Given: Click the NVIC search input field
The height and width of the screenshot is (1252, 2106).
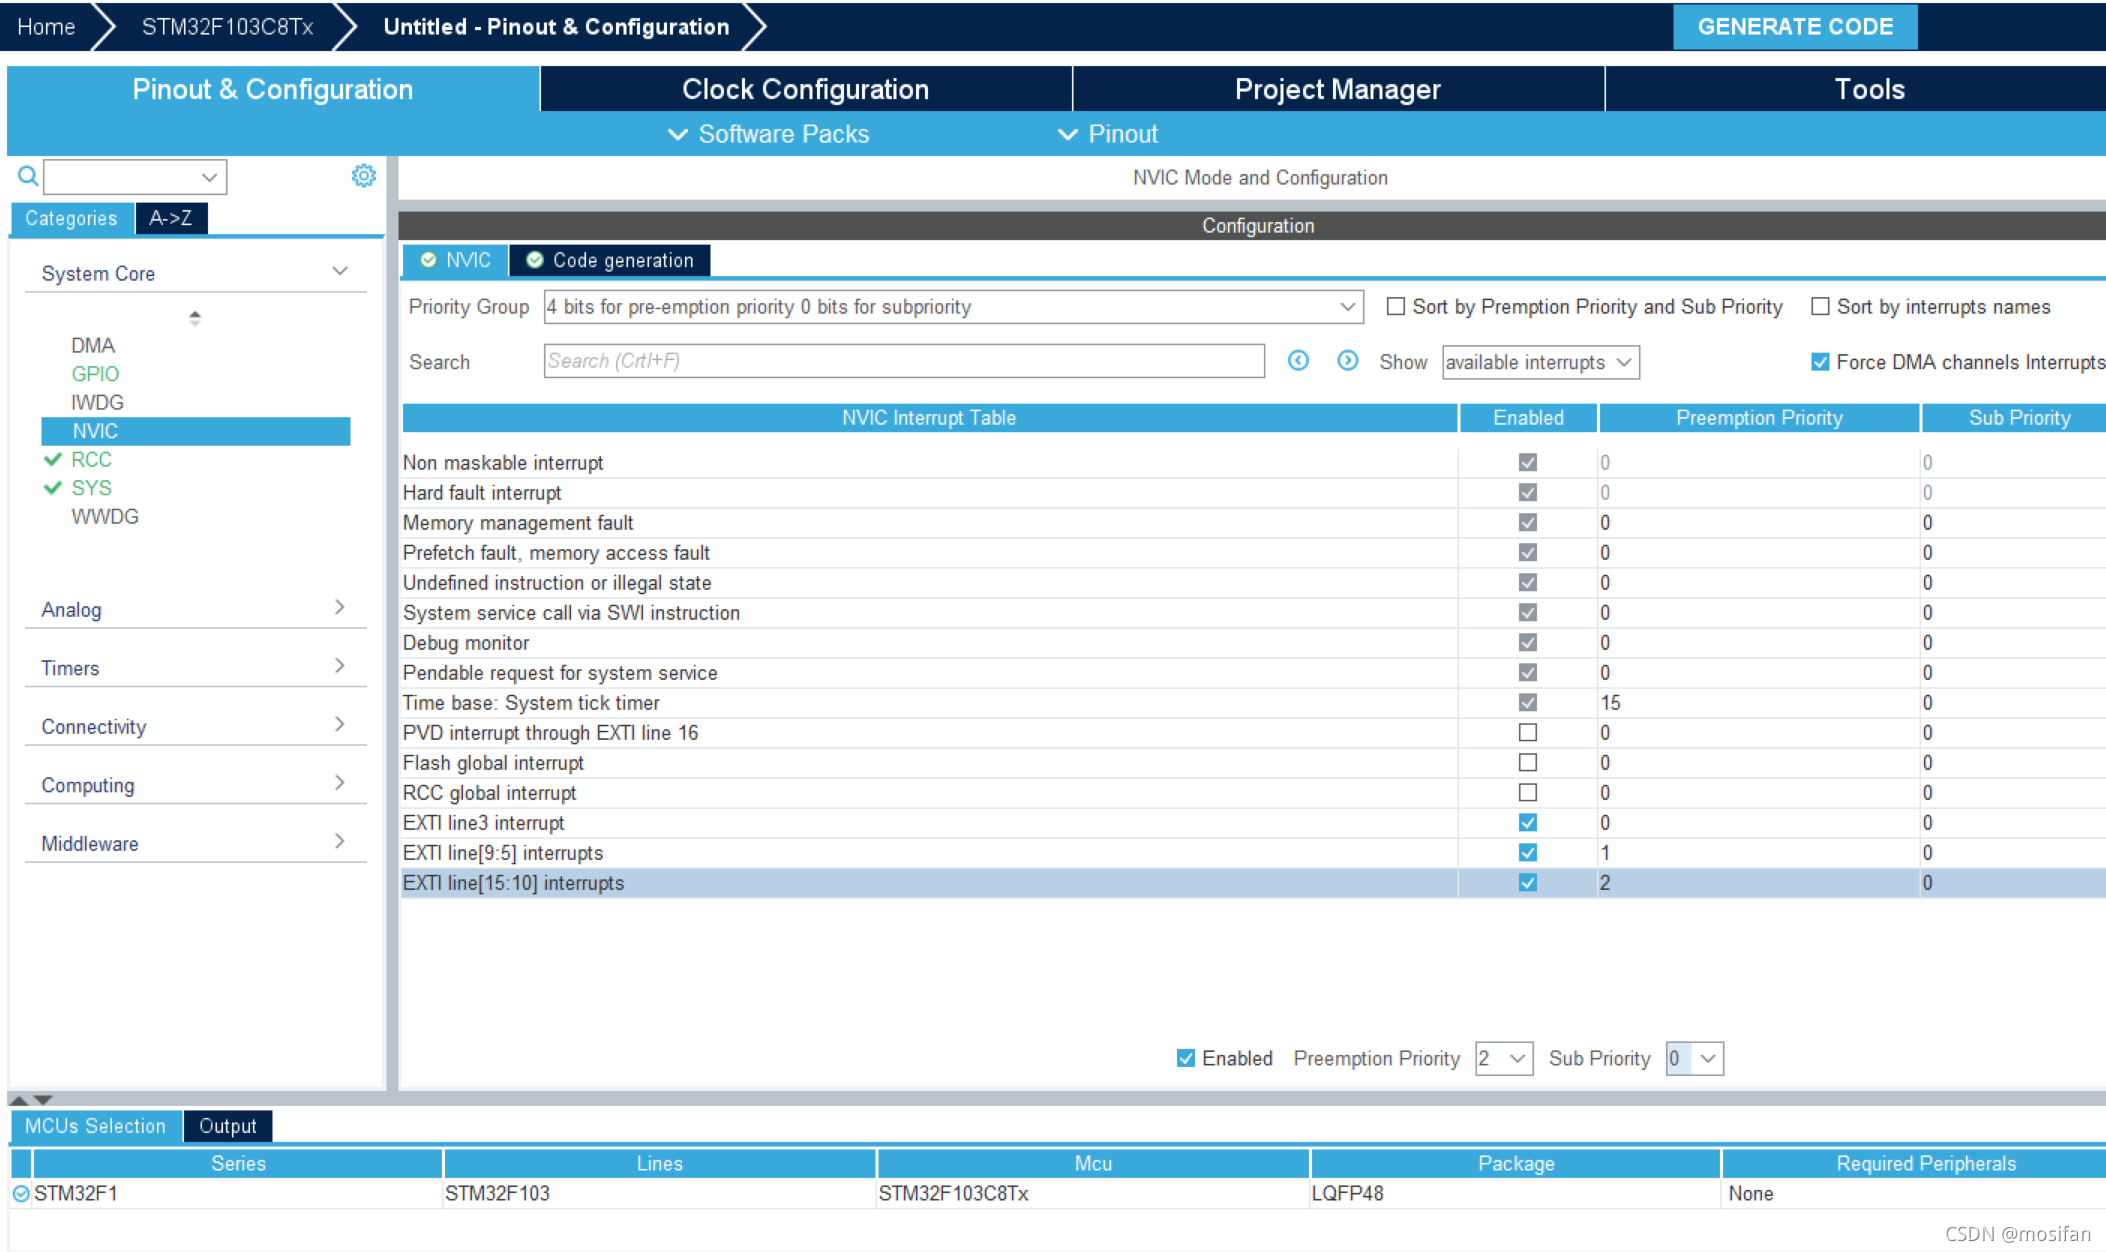Looking at the screenshot, I should [x=904, y=361].
